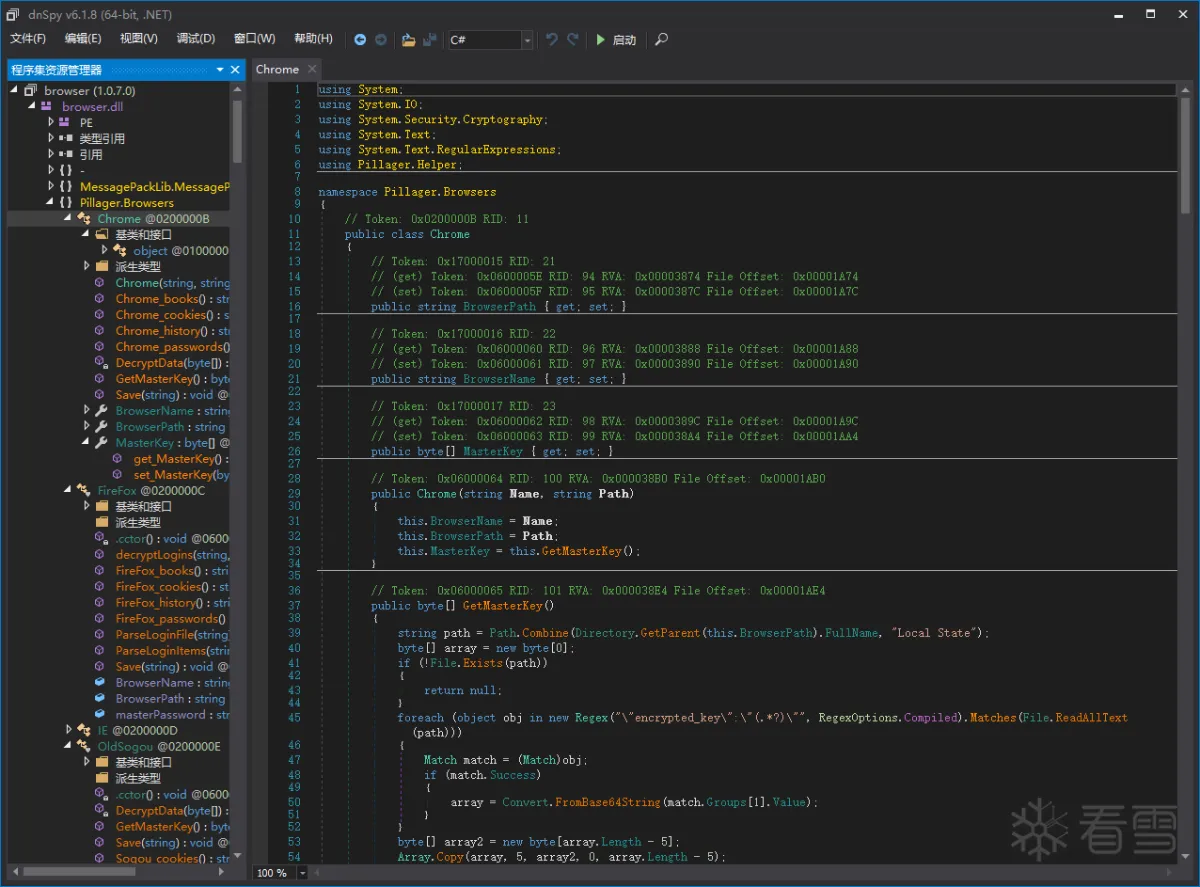Viewport: 1200px width, 887px height.
Task: Click the open file folder icon
Action: coord(408,40)
